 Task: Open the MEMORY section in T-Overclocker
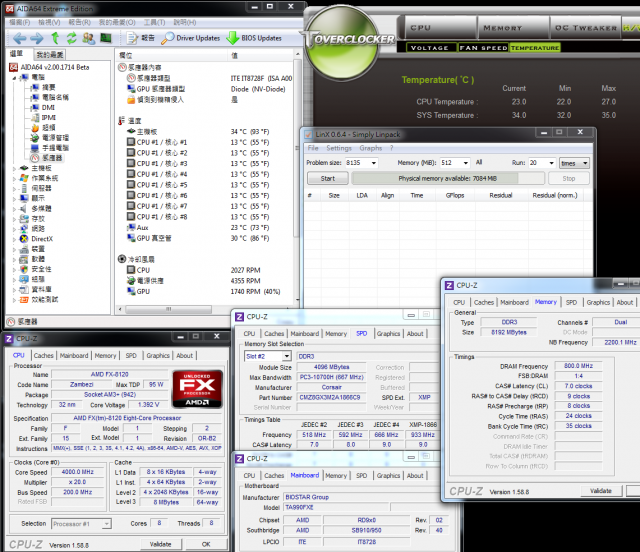(x=512, y=28)
